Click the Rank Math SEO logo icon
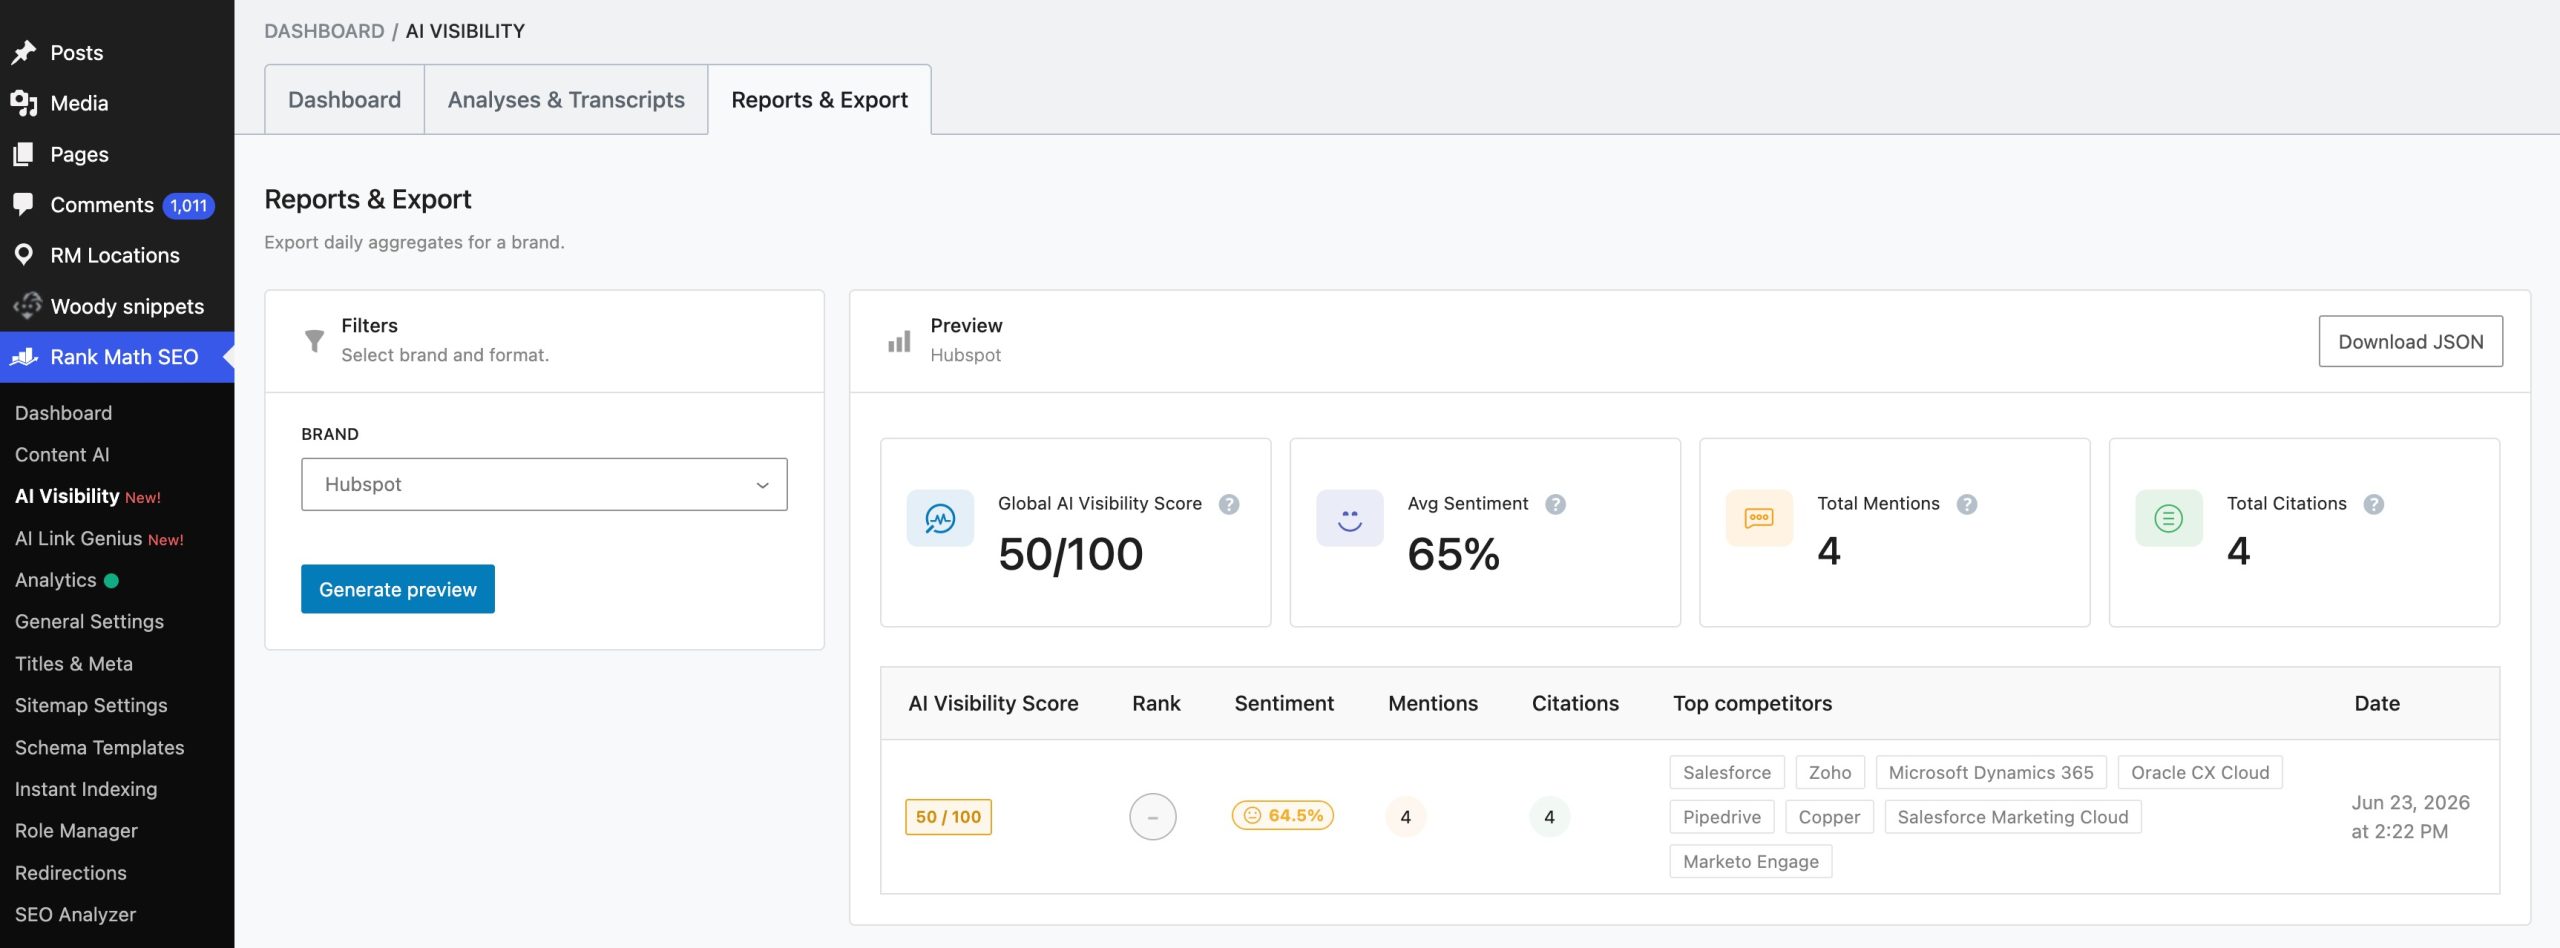The image size is (2560, 948). [x=24, y=357]
